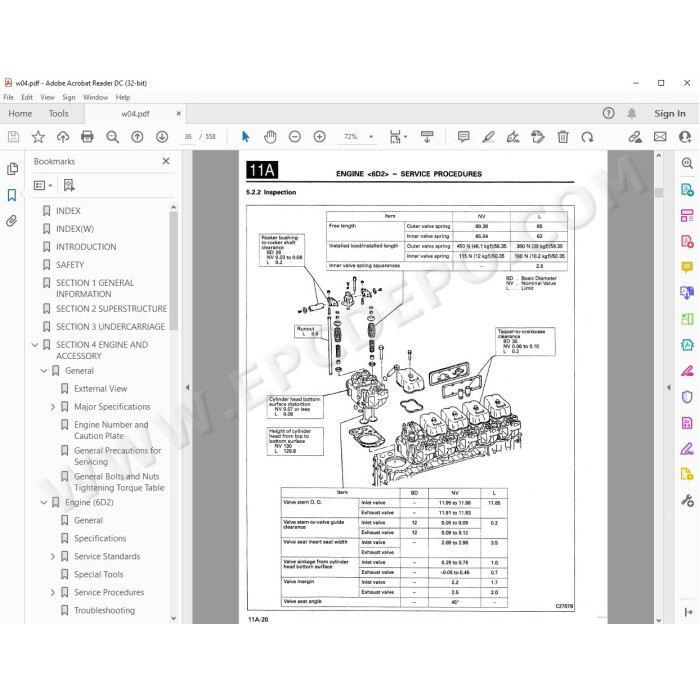Screen dimensions: 700x700
Task: Open the Edit menu
Action: click(27, 97)
